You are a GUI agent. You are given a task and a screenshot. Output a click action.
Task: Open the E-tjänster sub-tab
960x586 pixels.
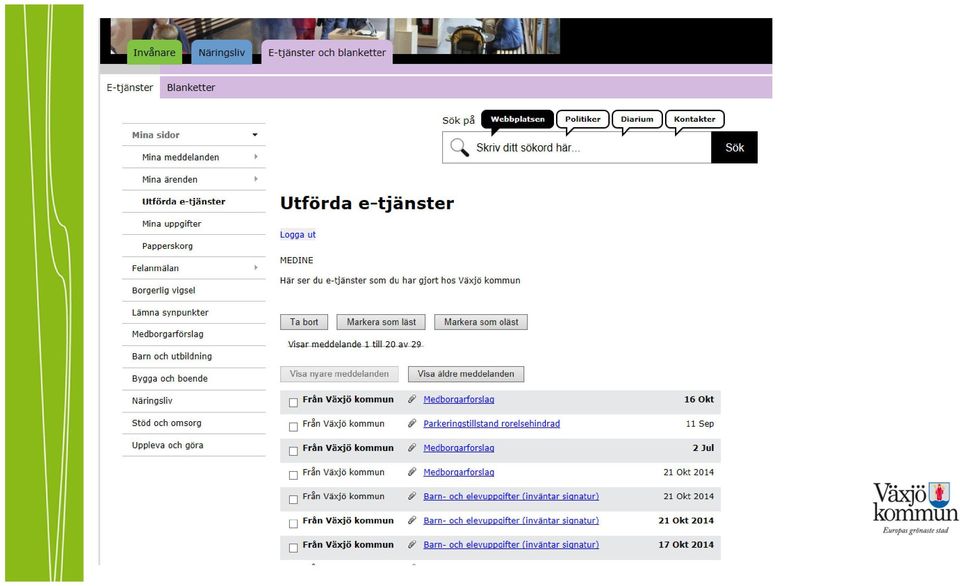130,88
